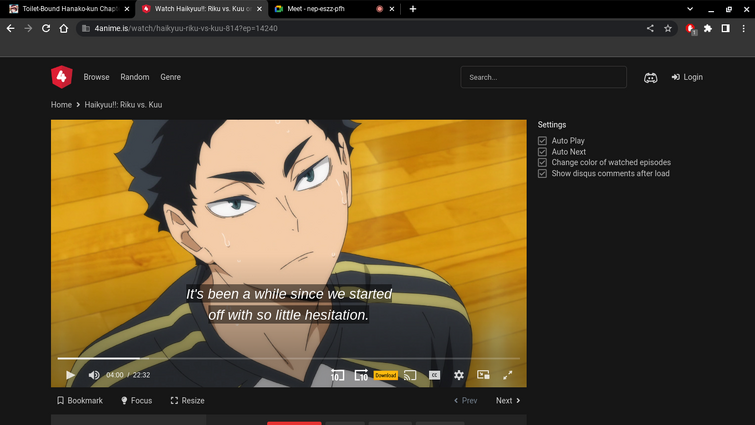Click the yellow Download button
Screen dimensions: 755x425
(x=386, y=375)
